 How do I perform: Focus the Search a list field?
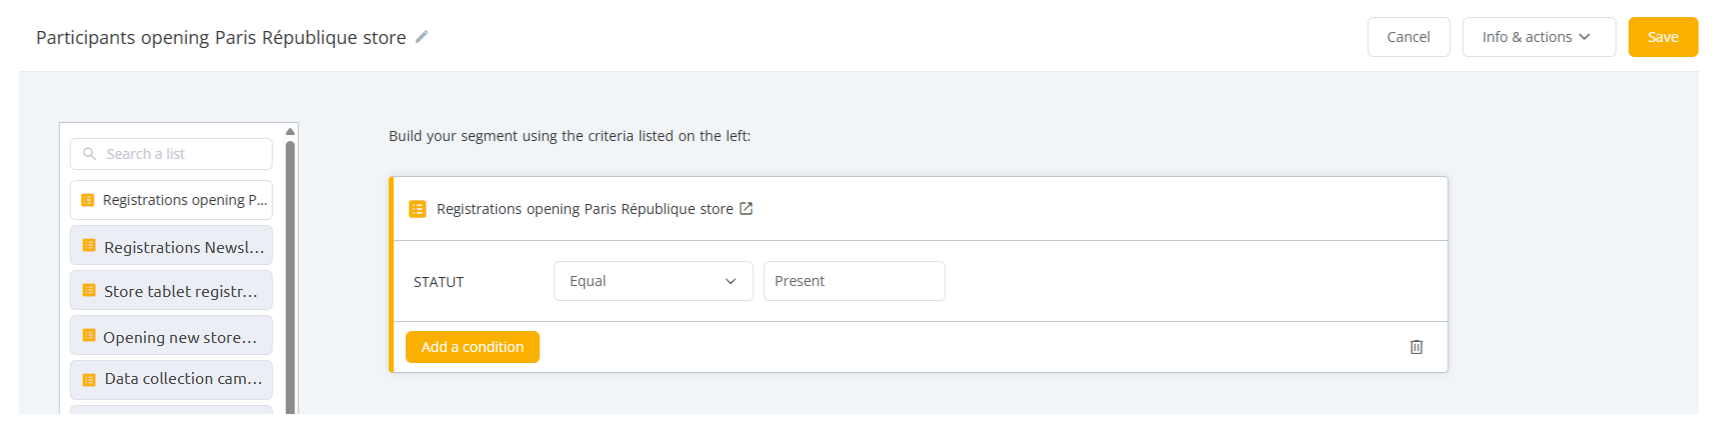171,154
